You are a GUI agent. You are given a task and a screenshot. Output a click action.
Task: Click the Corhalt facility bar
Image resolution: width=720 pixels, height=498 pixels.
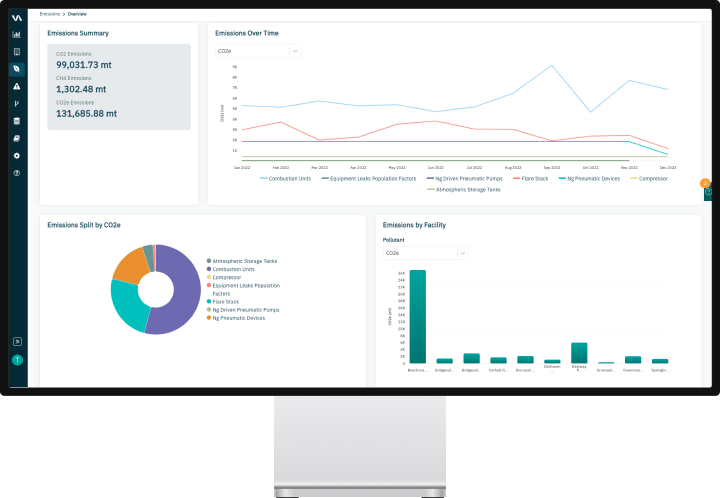tap(498, 360)
